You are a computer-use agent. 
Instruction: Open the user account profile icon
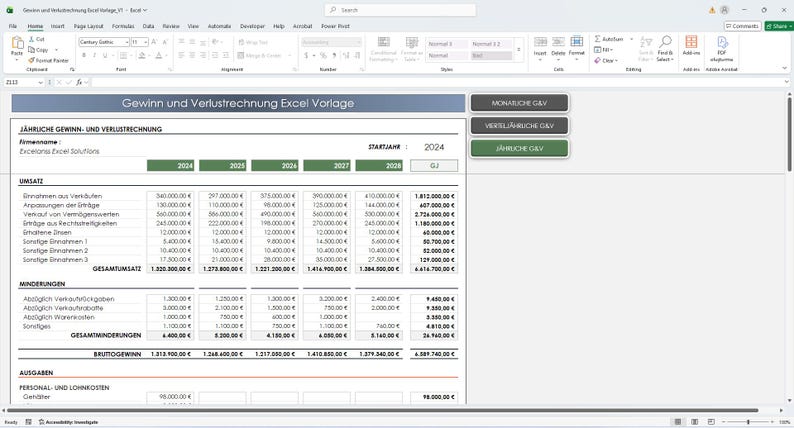725,10
